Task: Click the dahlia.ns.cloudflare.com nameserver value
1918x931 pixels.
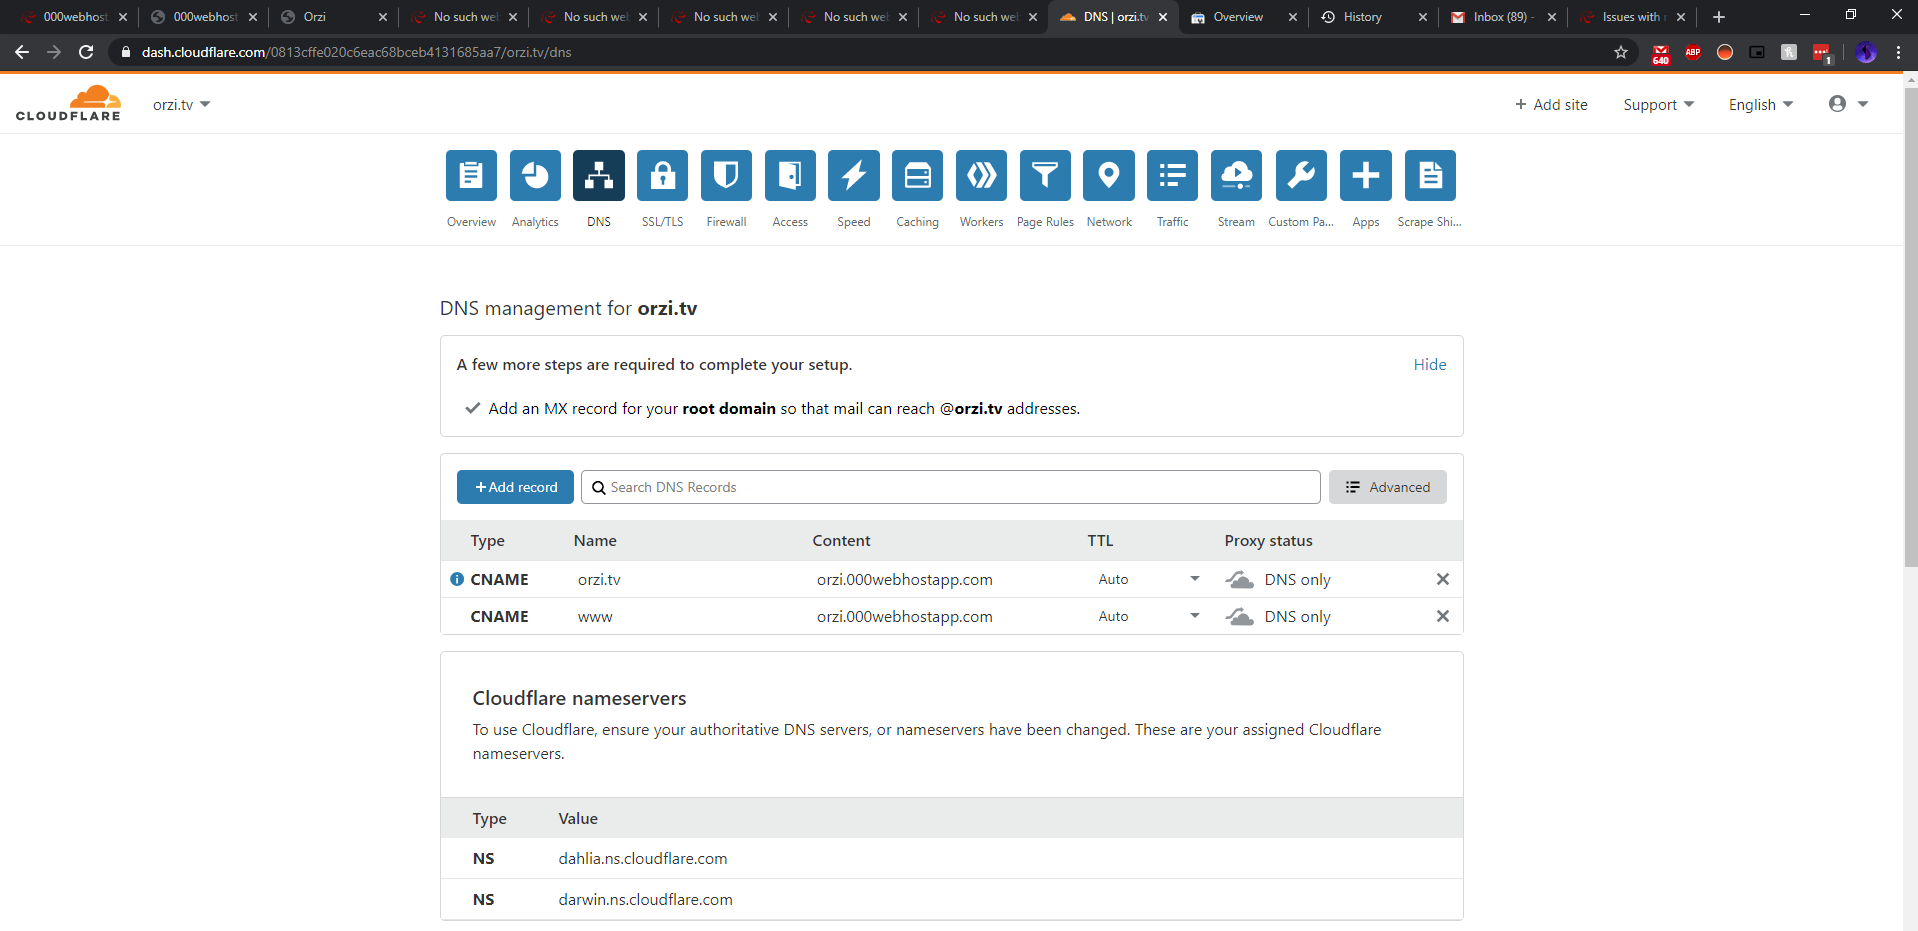Action: coord(643,859)
